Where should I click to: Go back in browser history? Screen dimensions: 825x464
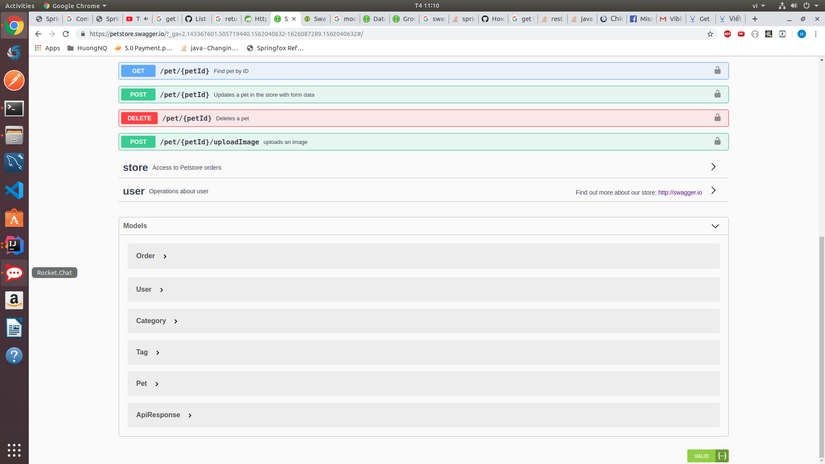click(x=38, y=34)
